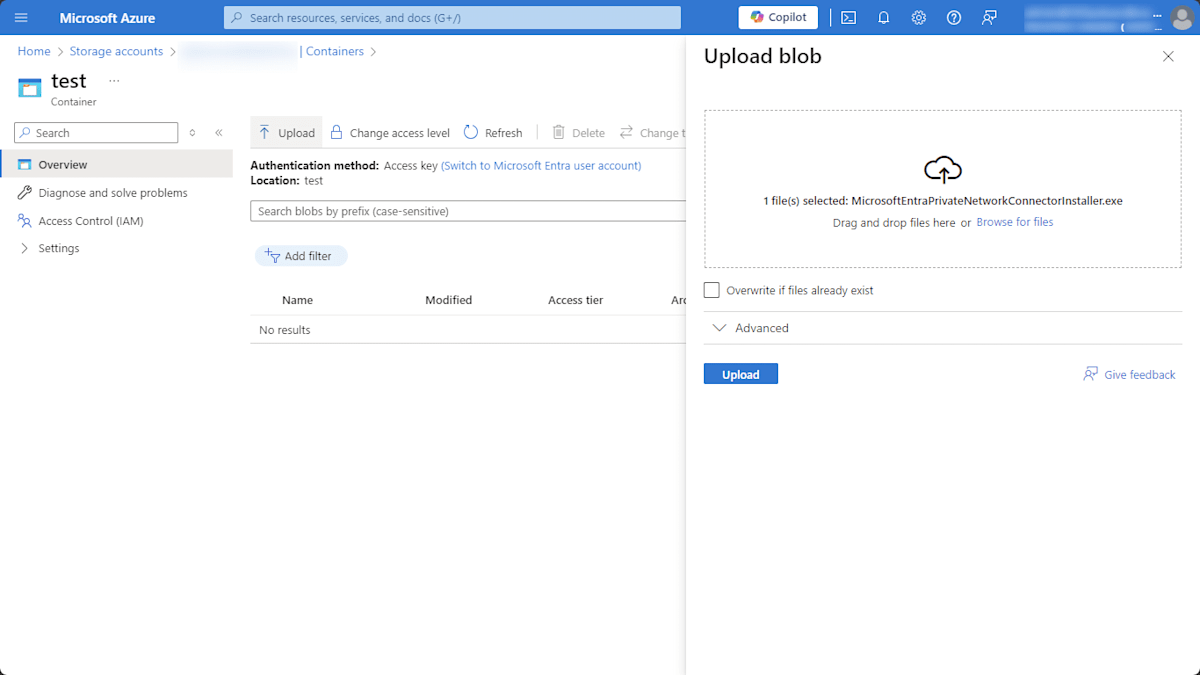Select Overview in the sidebar
1200x675 pixels.
coord(116,164)
